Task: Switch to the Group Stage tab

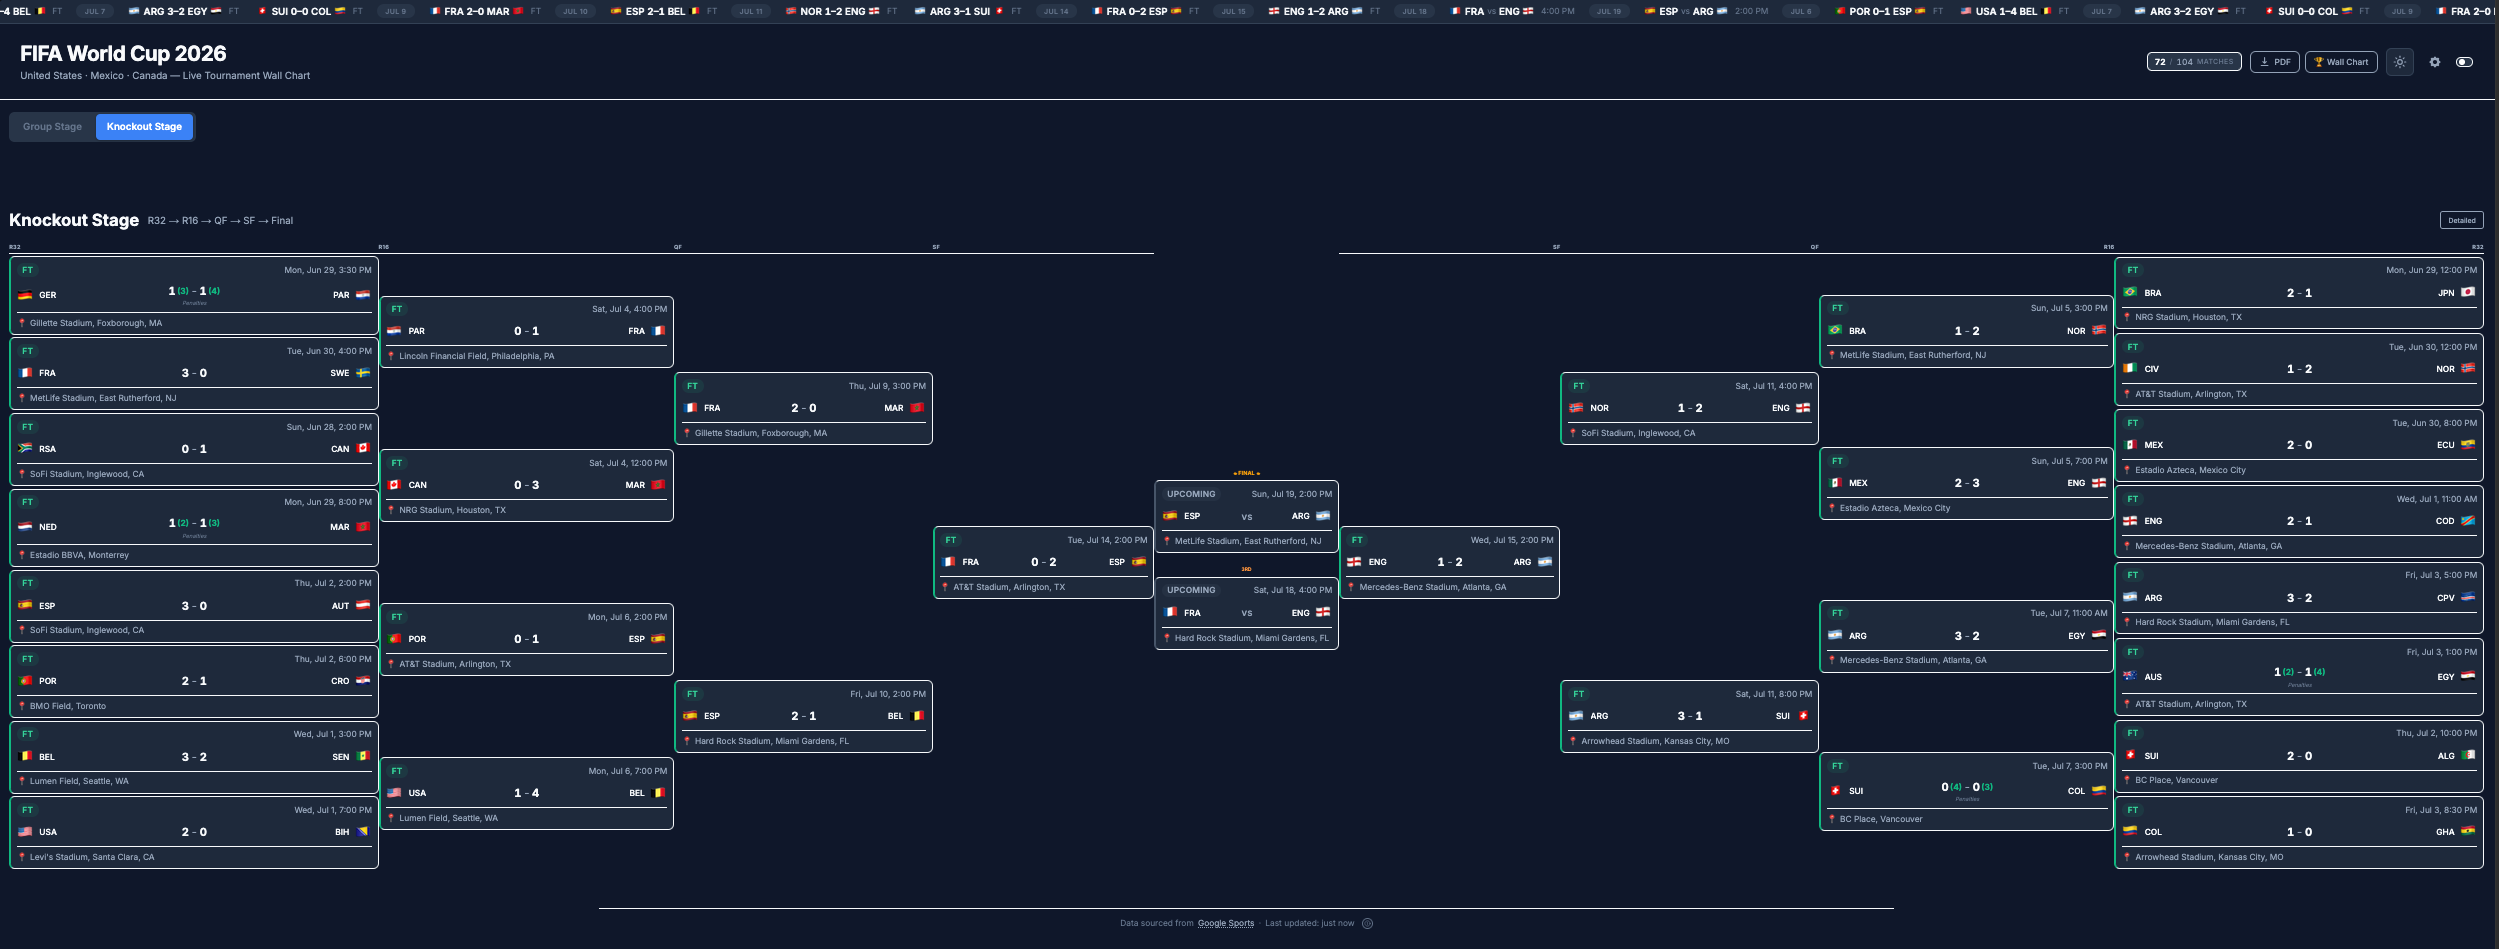Action: pos(52,127)
